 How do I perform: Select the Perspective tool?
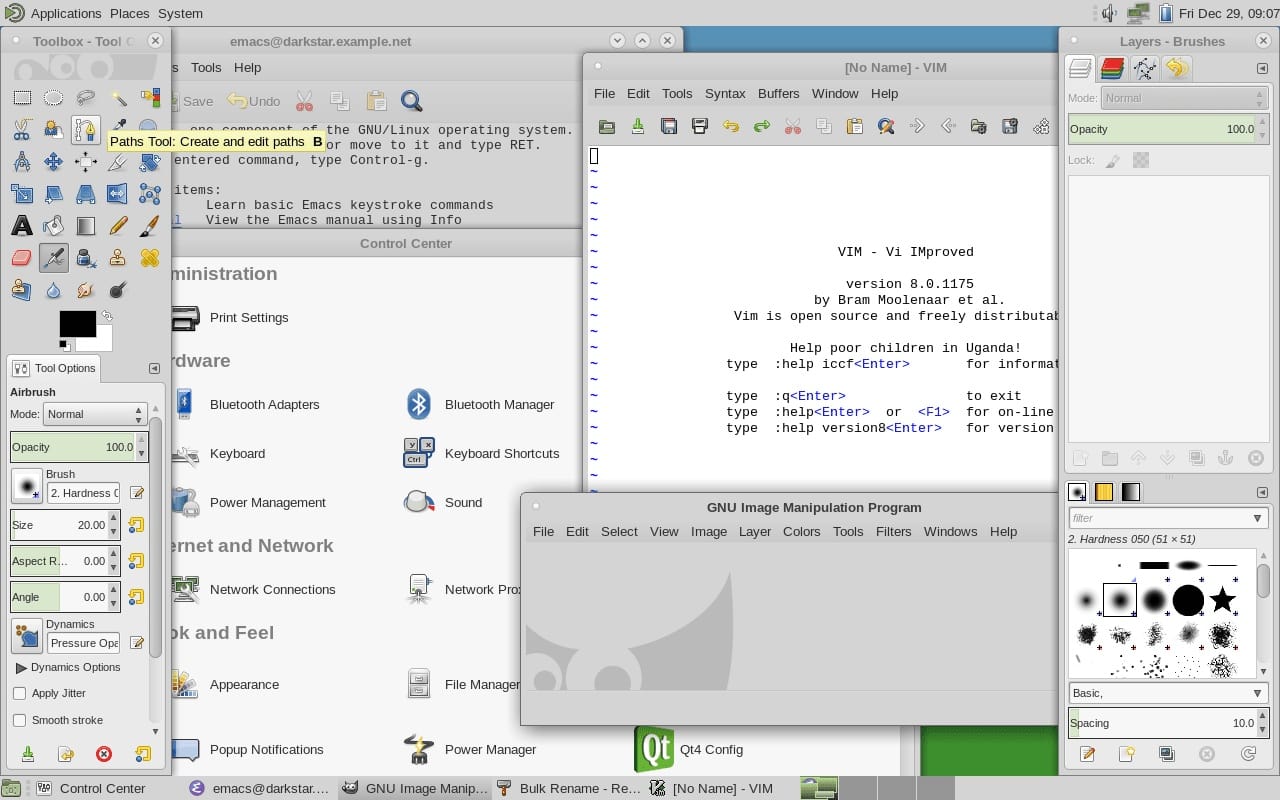tap(86, 194)
